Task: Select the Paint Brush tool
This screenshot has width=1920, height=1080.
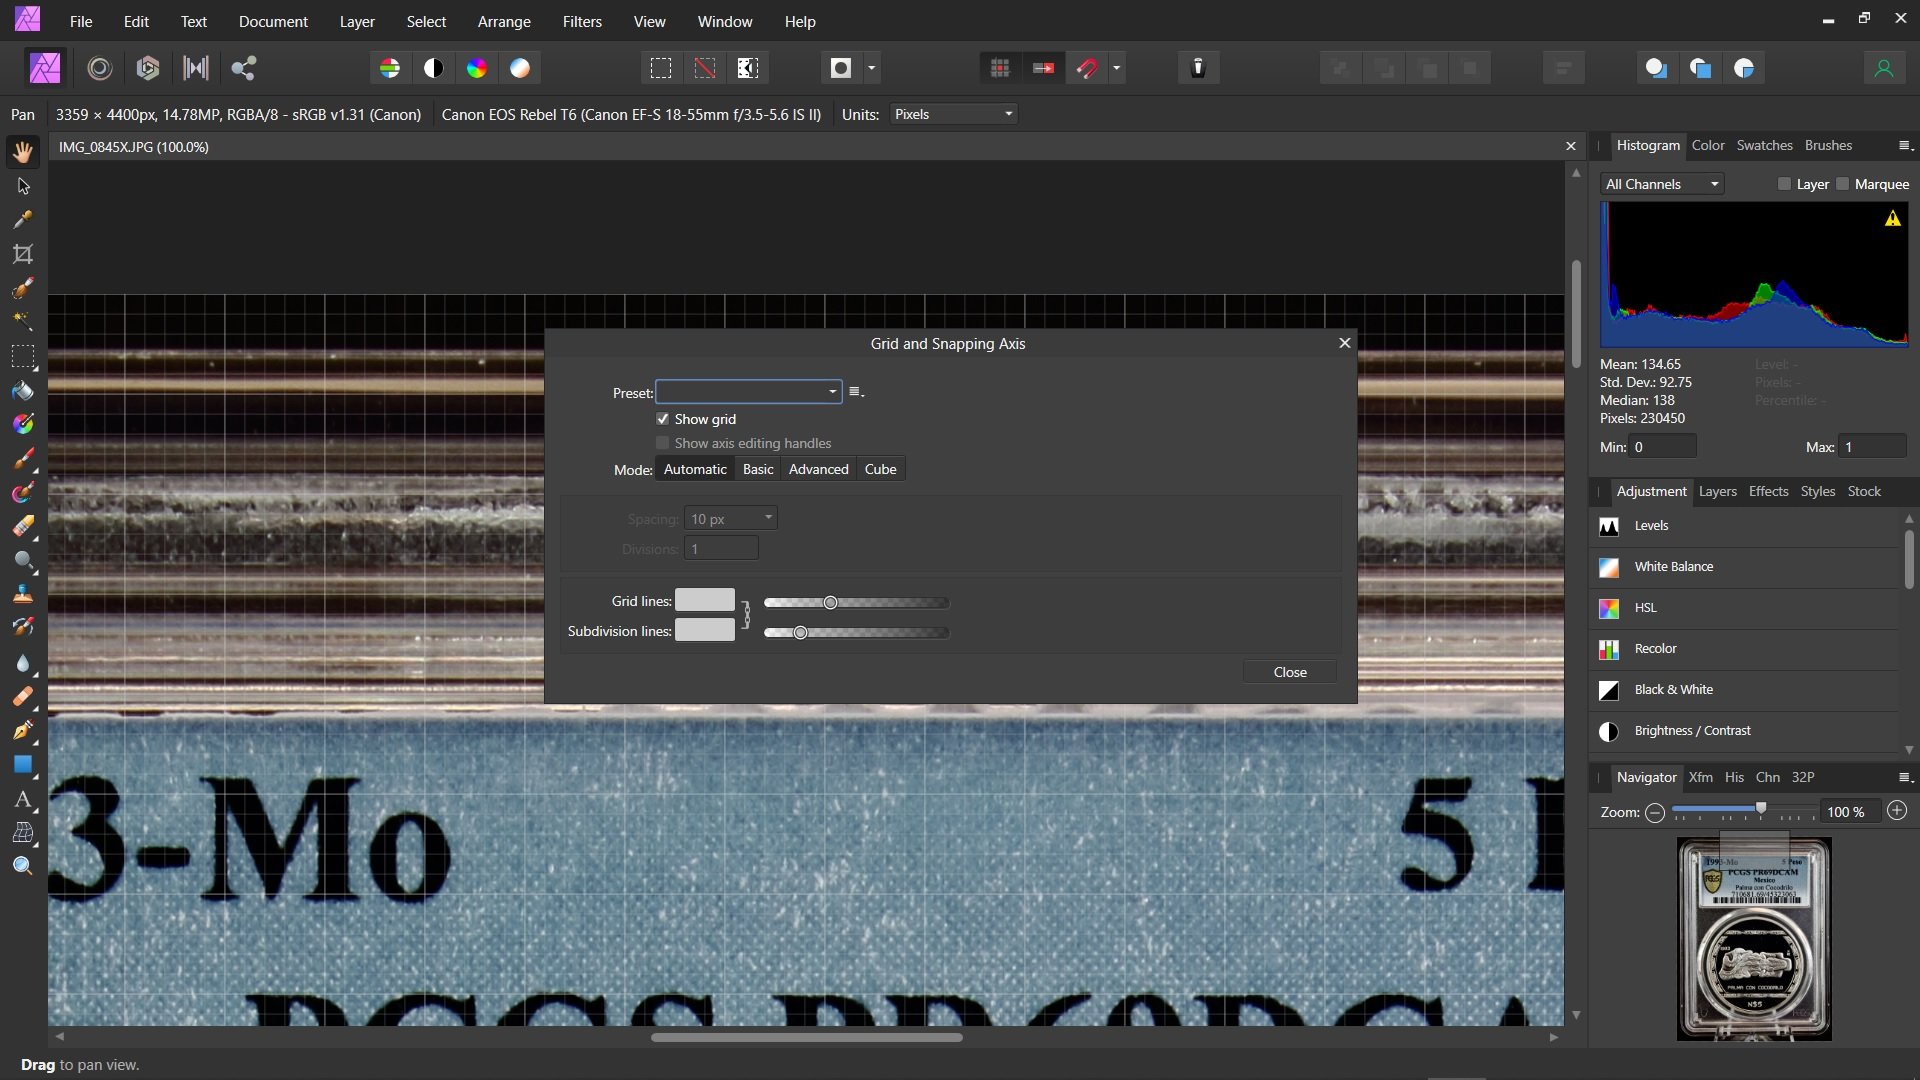Action: point(23,459)
